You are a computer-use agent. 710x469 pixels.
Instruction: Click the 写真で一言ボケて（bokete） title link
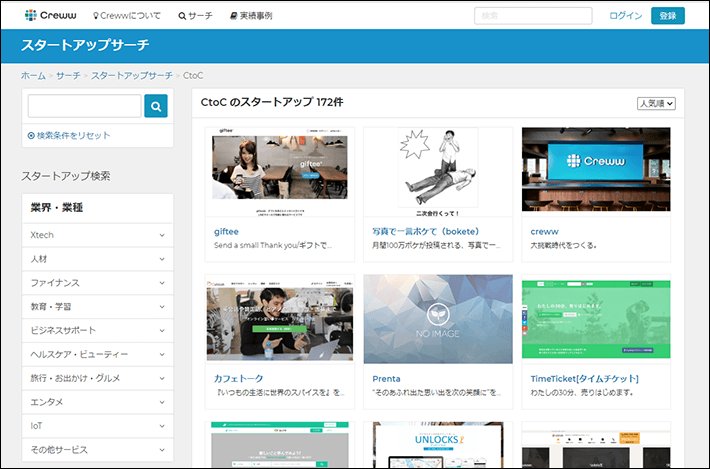[426, 231]
